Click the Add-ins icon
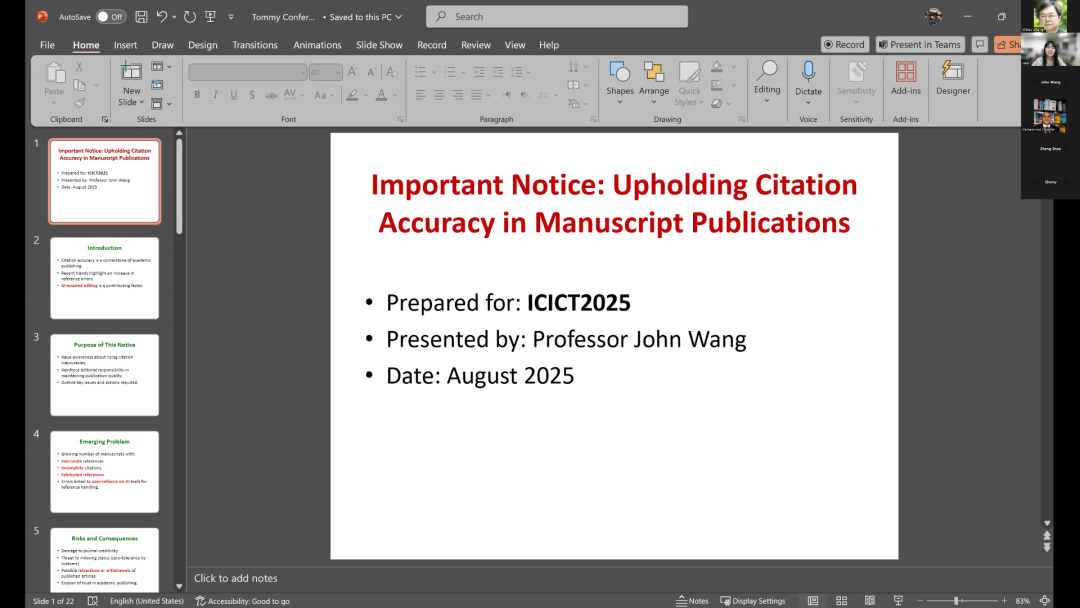The image size is (1080, 608). (906, 78)
